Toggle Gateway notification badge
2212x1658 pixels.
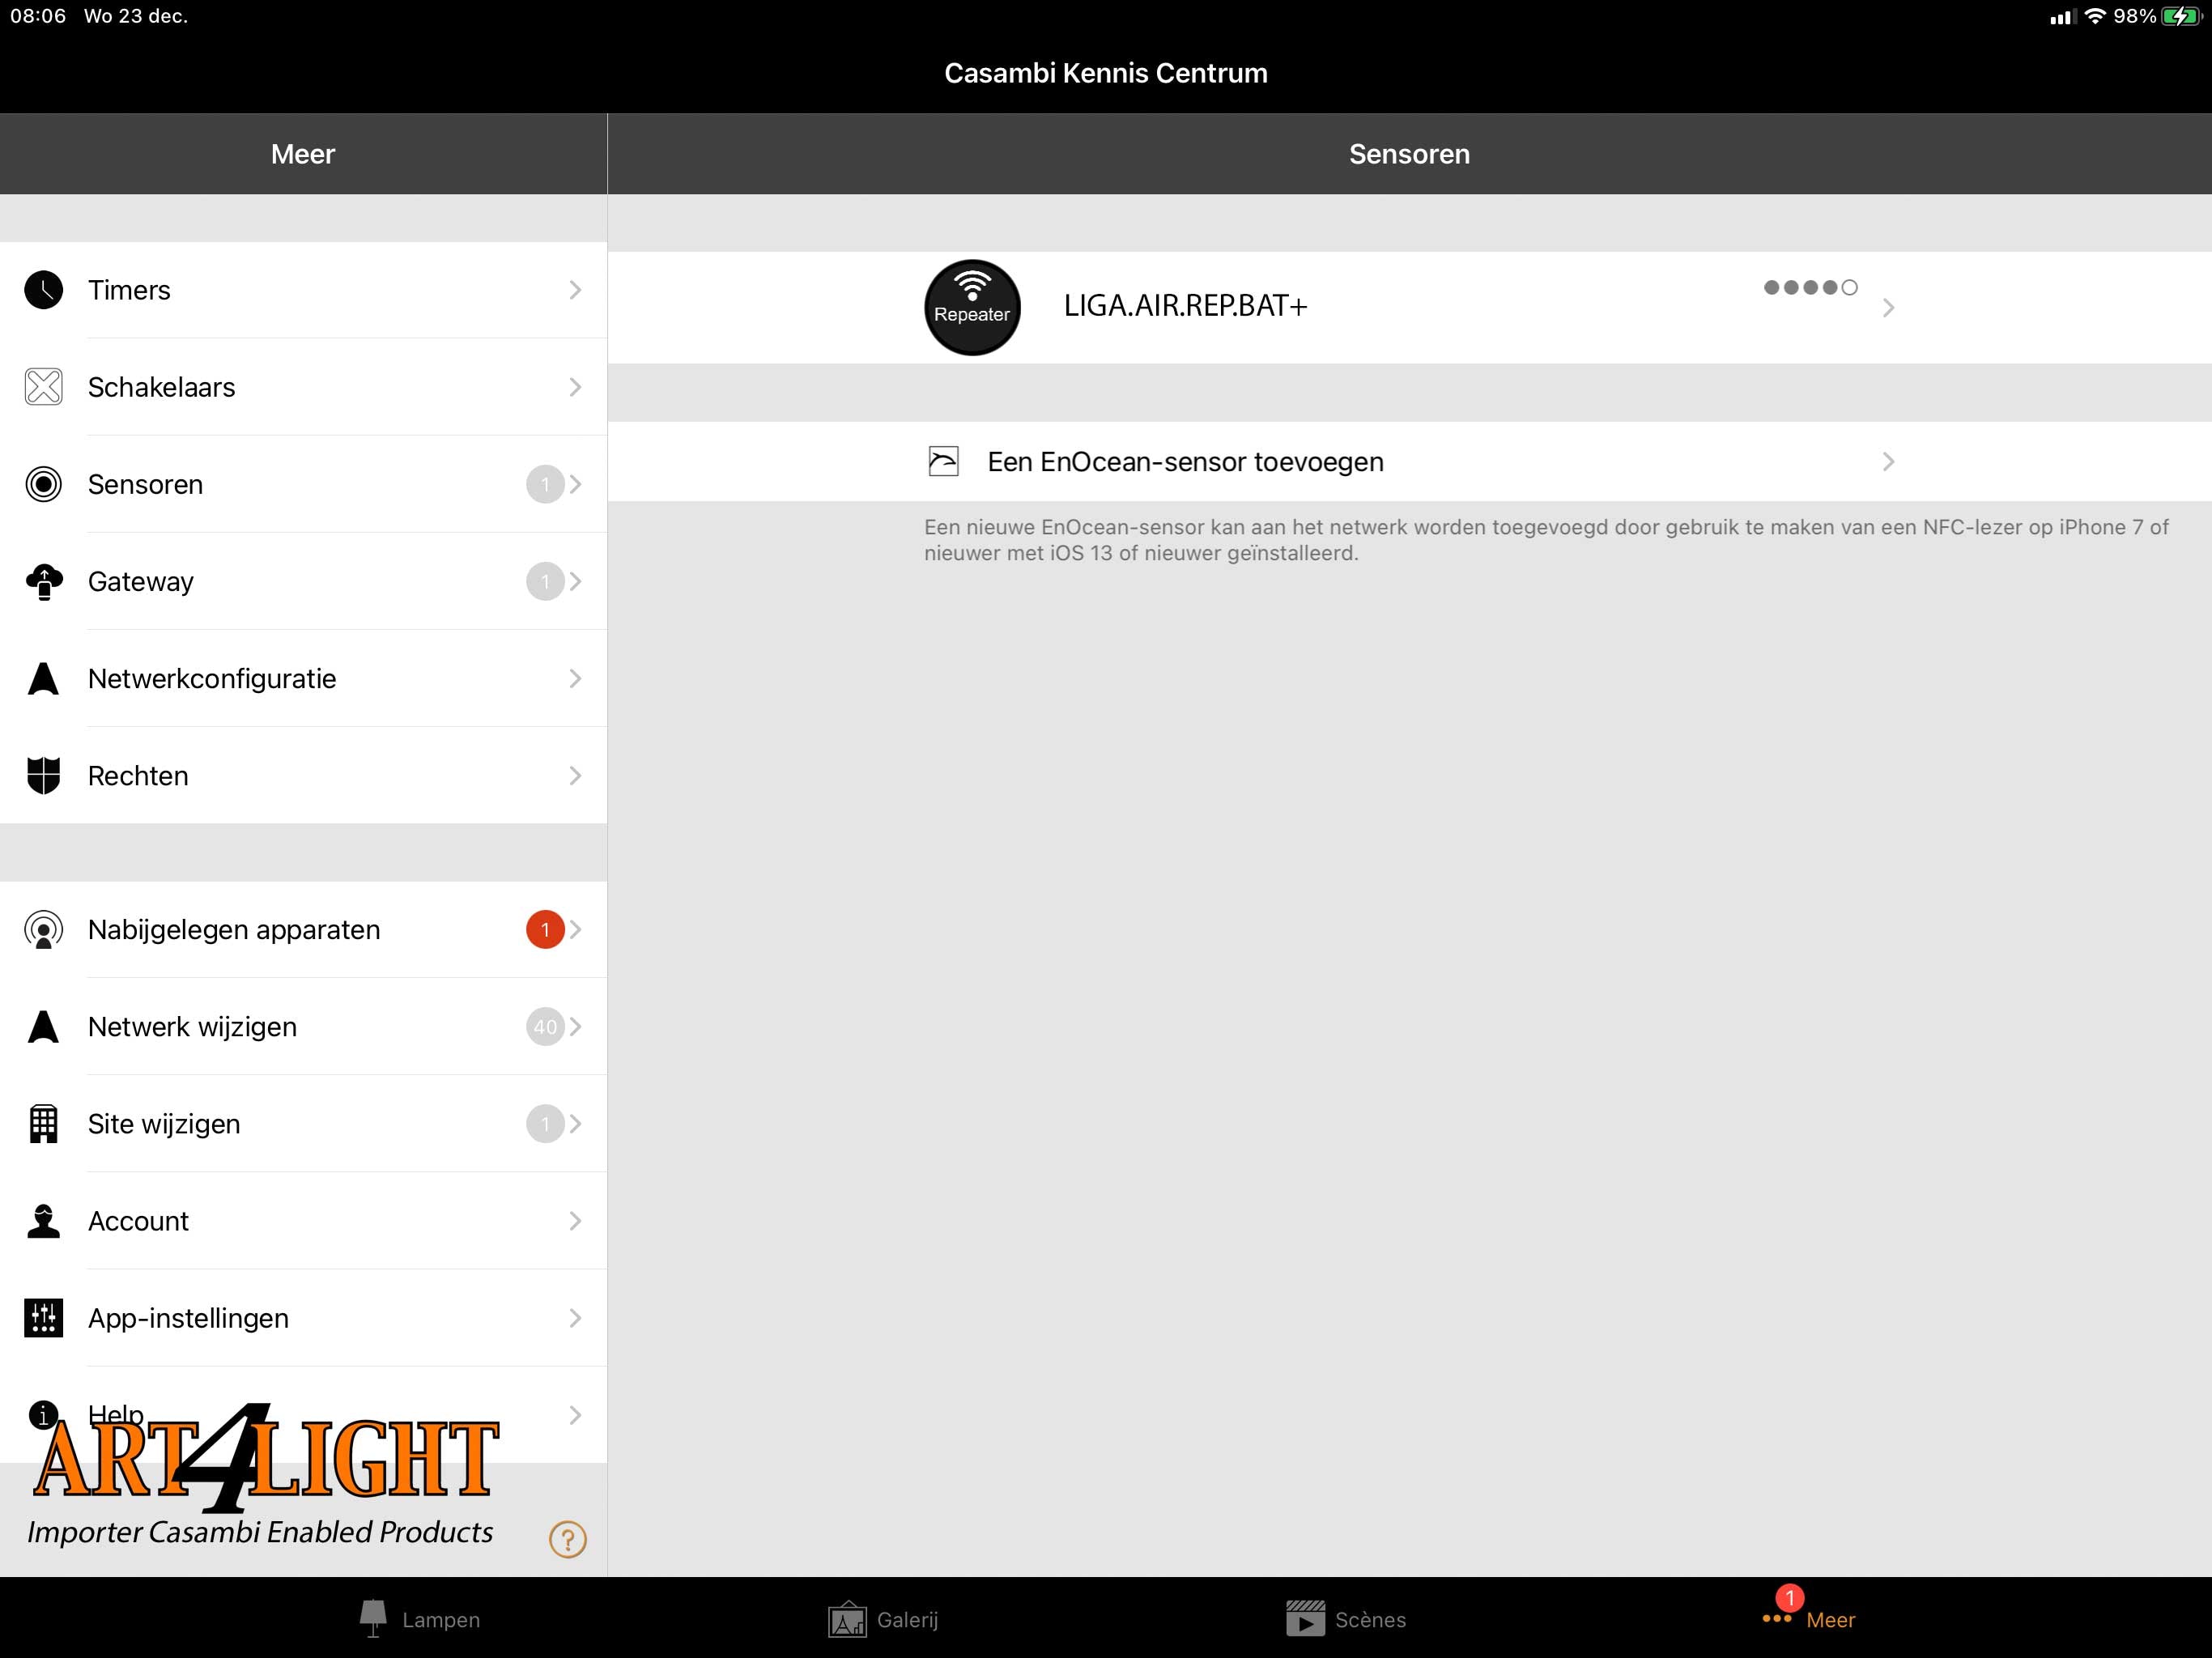(545, 580)
